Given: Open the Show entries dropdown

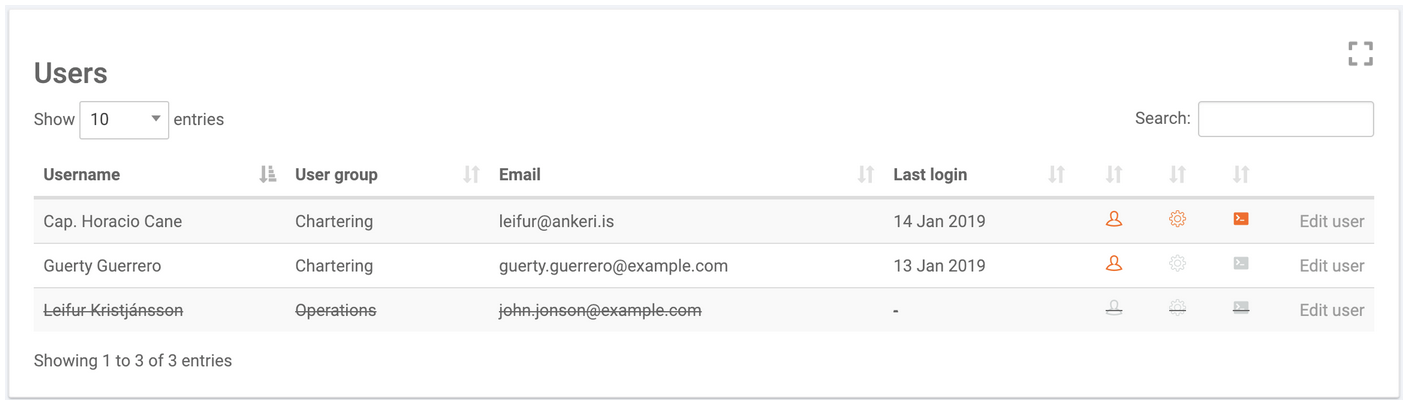Looking at the screenshot, I should click(x=124, y=119).
